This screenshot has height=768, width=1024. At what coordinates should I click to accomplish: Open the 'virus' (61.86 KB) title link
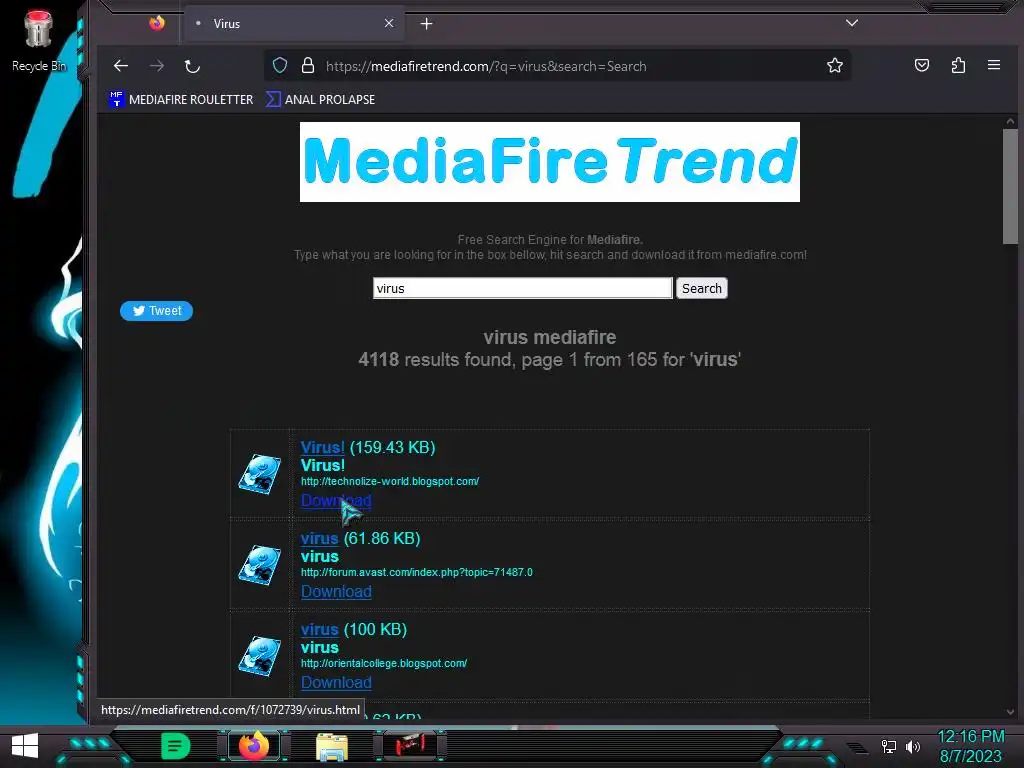tap(319, 538)
